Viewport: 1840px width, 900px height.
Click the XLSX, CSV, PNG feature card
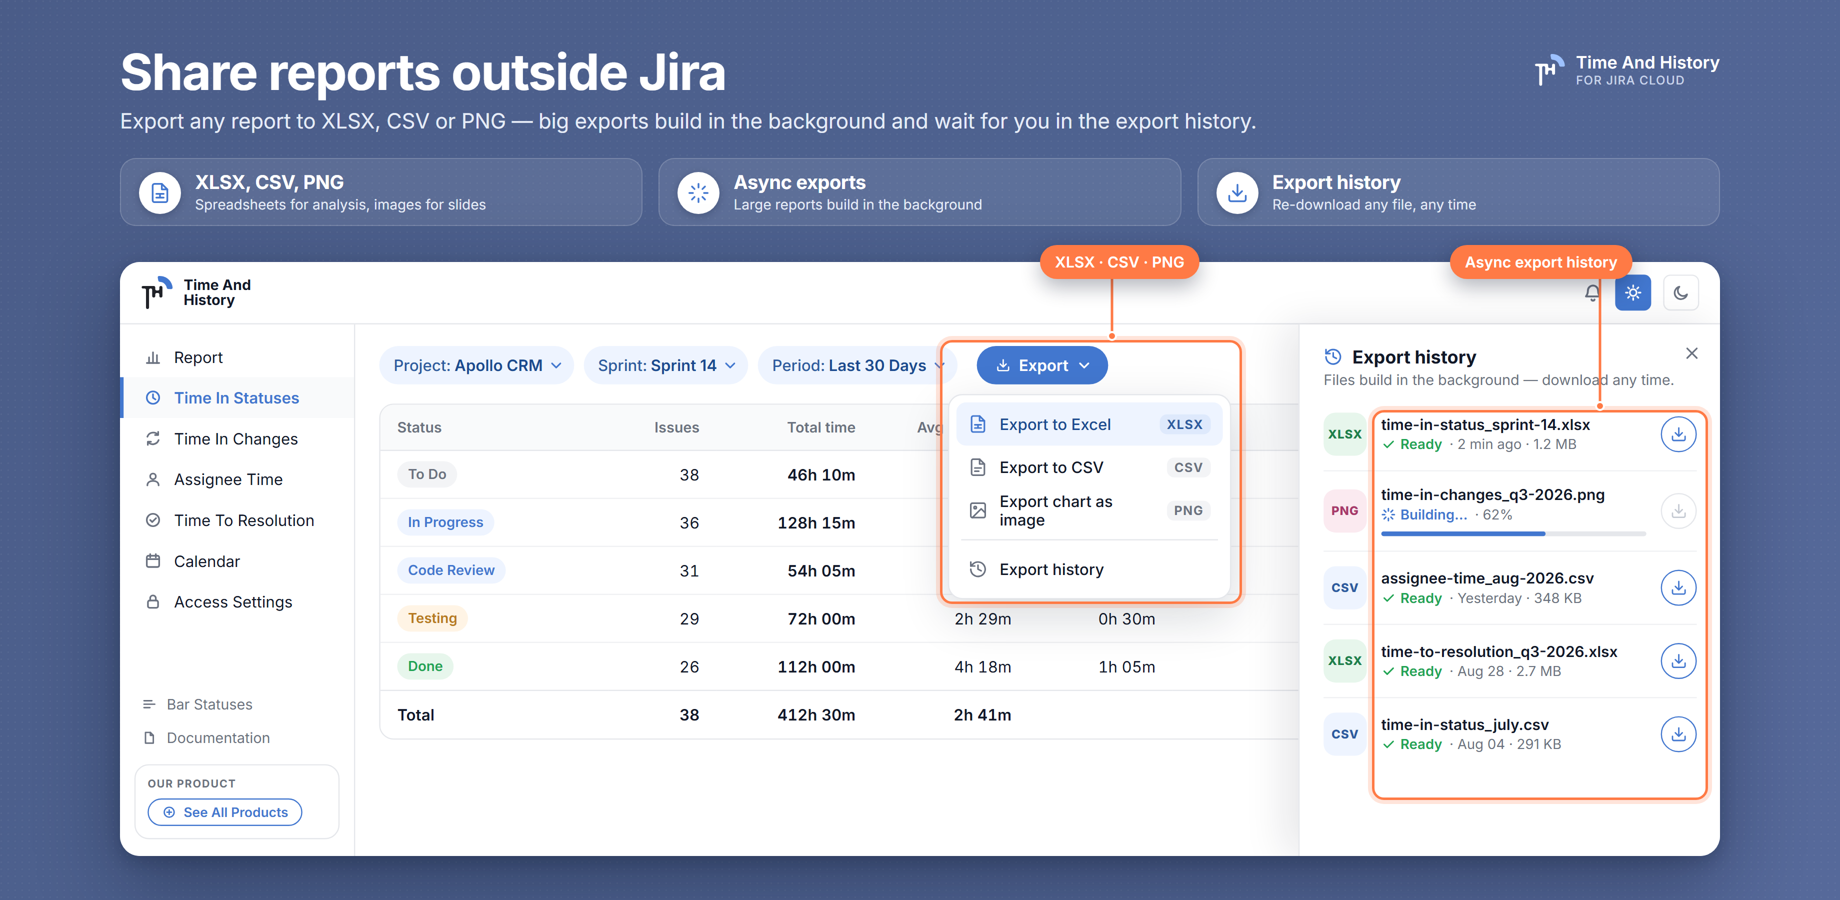381,192
